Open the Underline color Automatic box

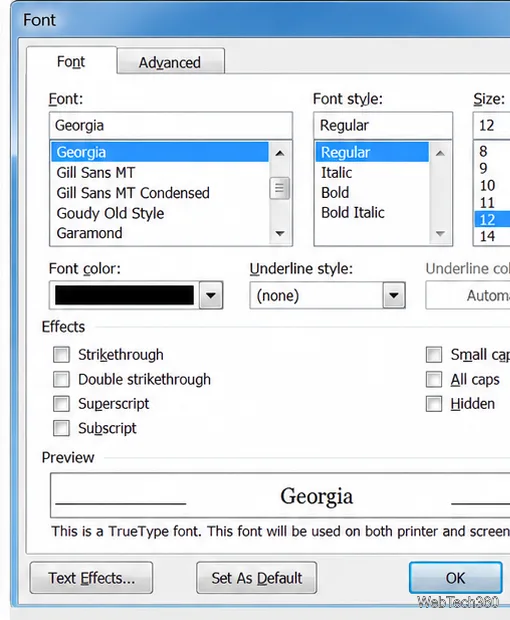pos(468,295)
